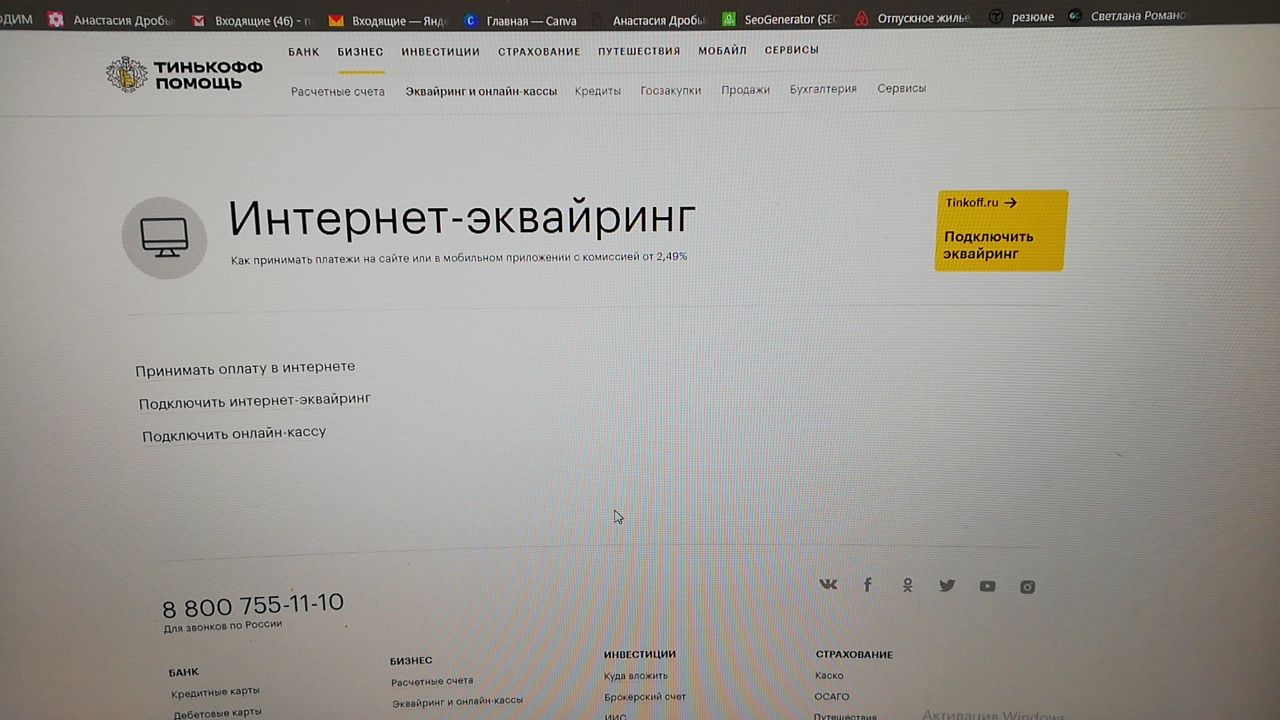Open the Принимать оплату в интернете link
Screen dimensions: 1280x720
point(245,369)
